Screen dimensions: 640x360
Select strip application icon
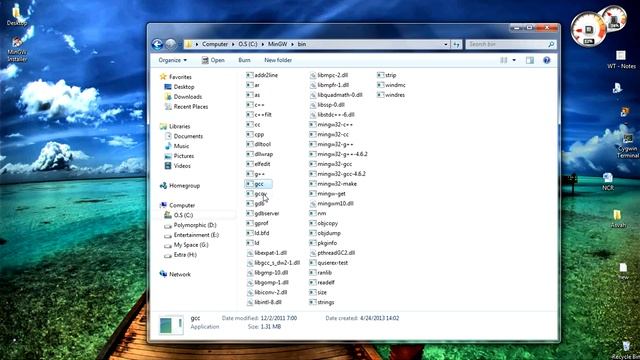[380, 75]
